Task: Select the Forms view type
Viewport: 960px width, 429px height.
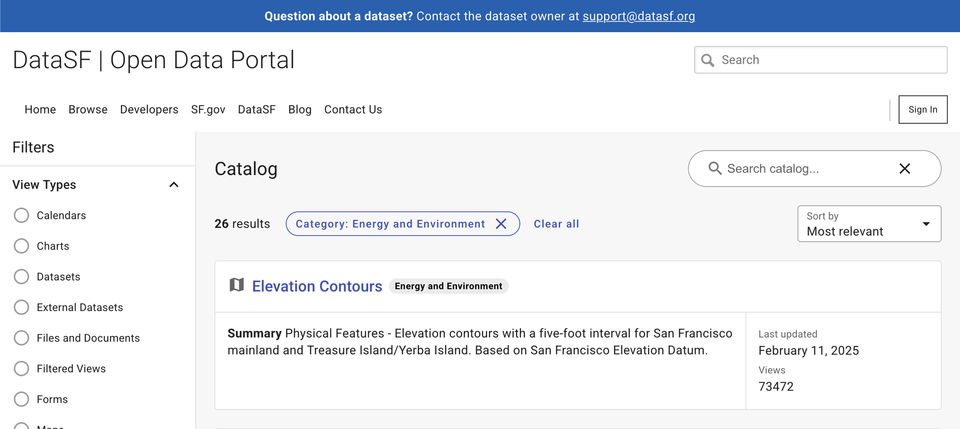Action: point(21,399)
